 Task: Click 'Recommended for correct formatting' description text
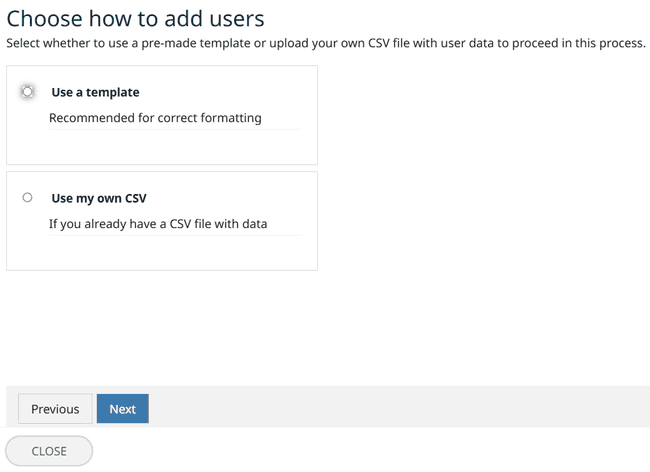[155, 118]
